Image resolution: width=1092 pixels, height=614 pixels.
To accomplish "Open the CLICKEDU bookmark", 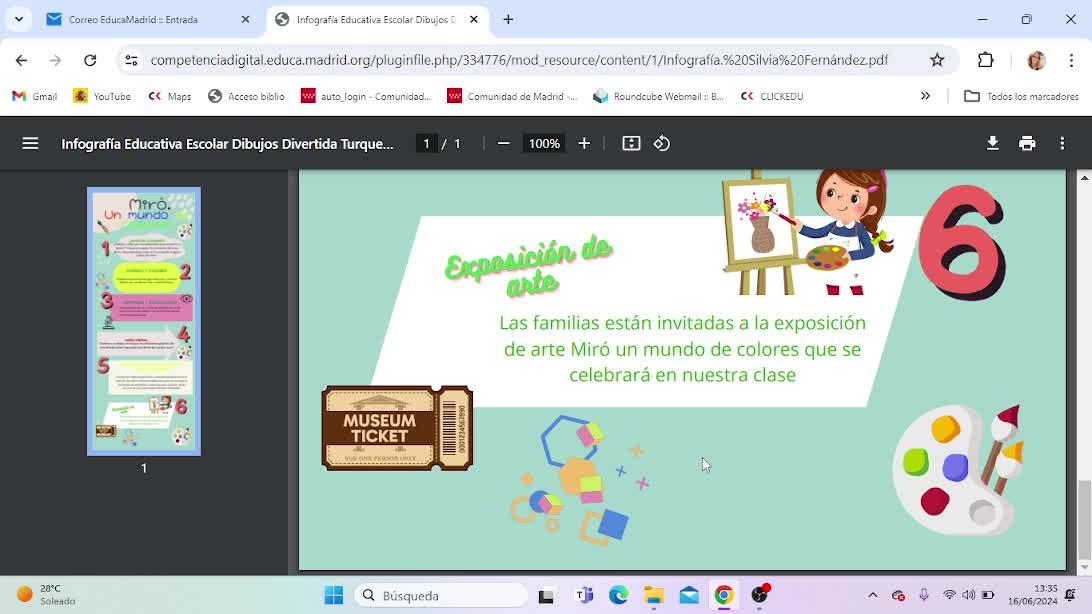I will coord(772,96).
